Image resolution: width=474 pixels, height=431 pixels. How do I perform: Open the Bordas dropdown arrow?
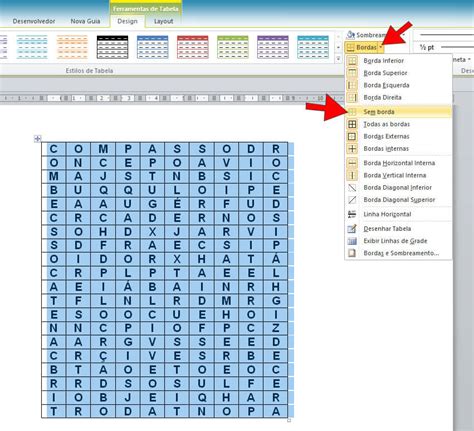[381, 48]
